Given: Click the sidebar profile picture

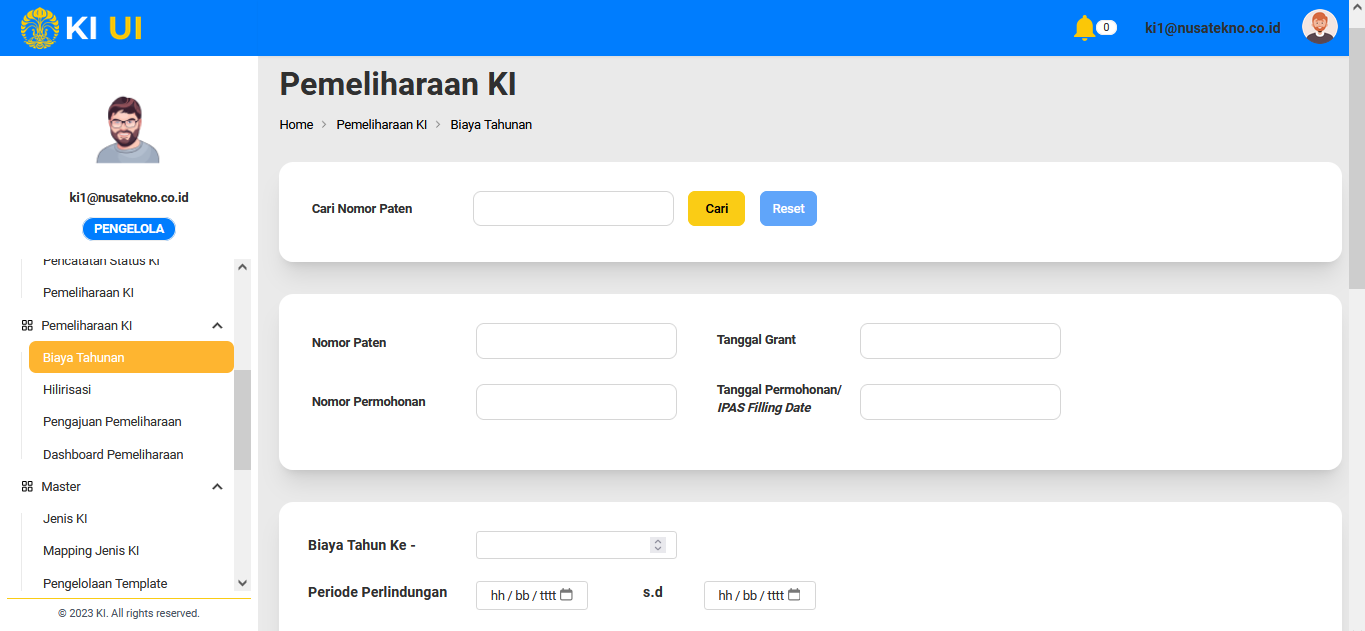Looking at the screenshot, I should click(x=128, y=130).
